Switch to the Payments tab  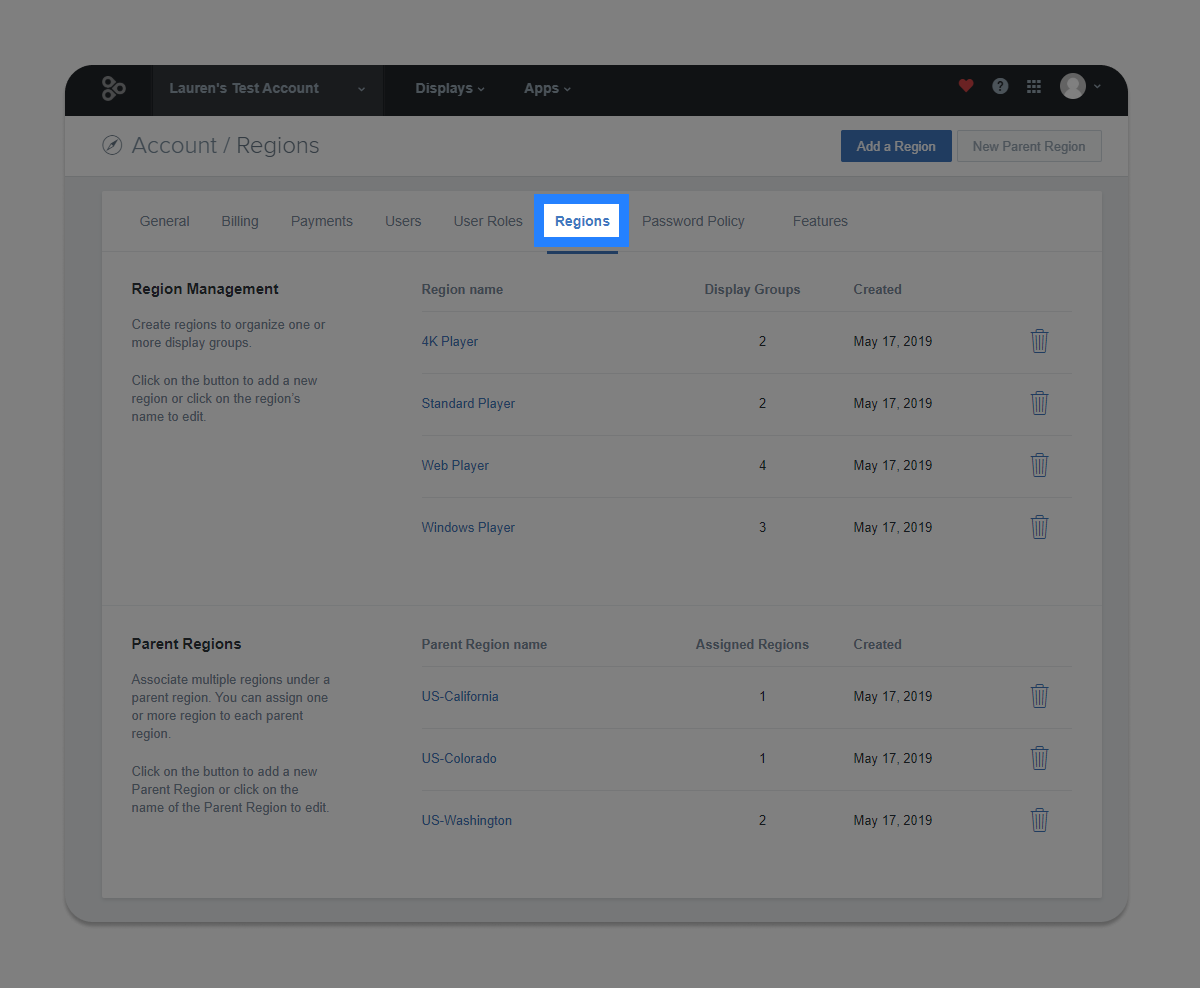[322, 221]
